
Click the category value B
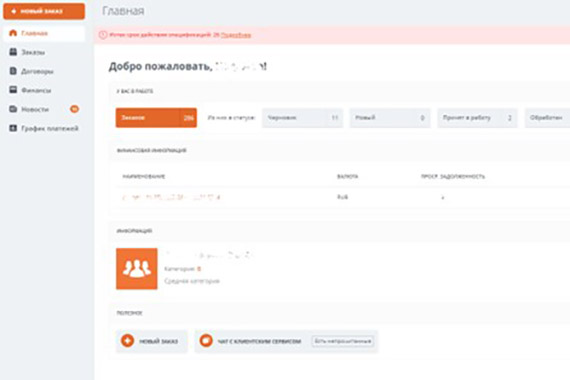pos(199,269)
